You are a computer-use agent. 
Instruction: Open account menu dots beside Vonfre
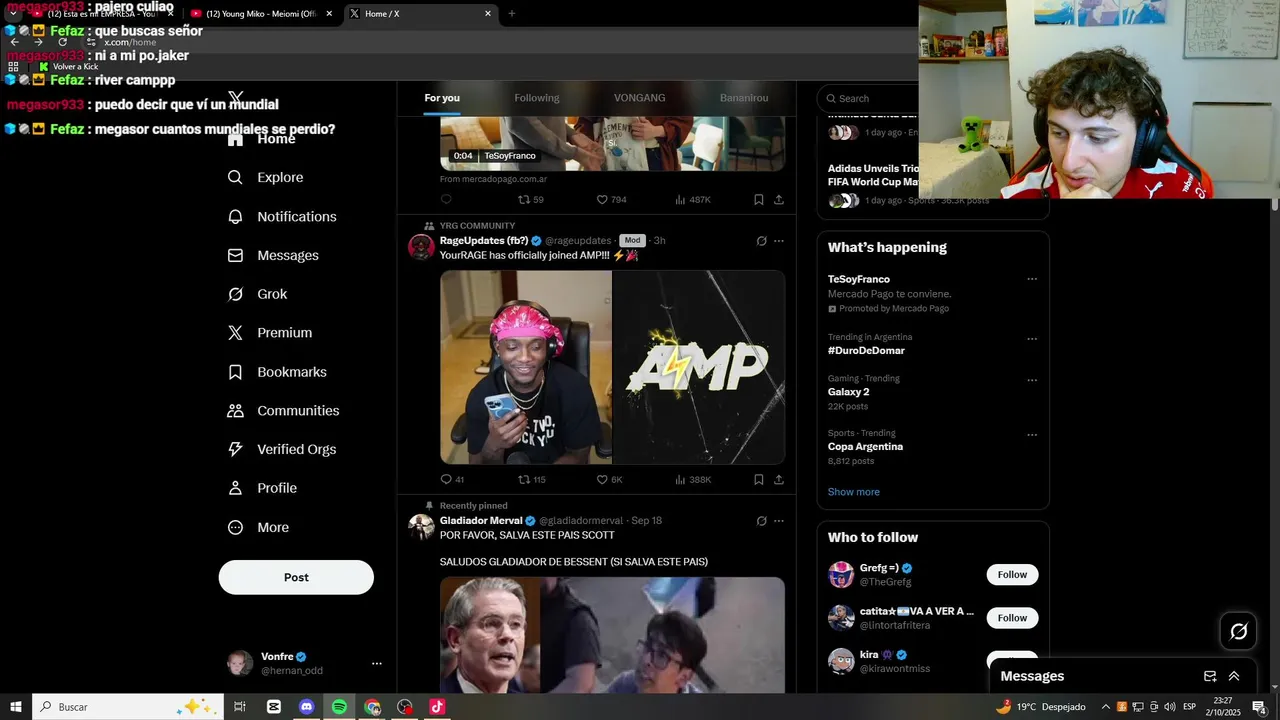[376, 663]
